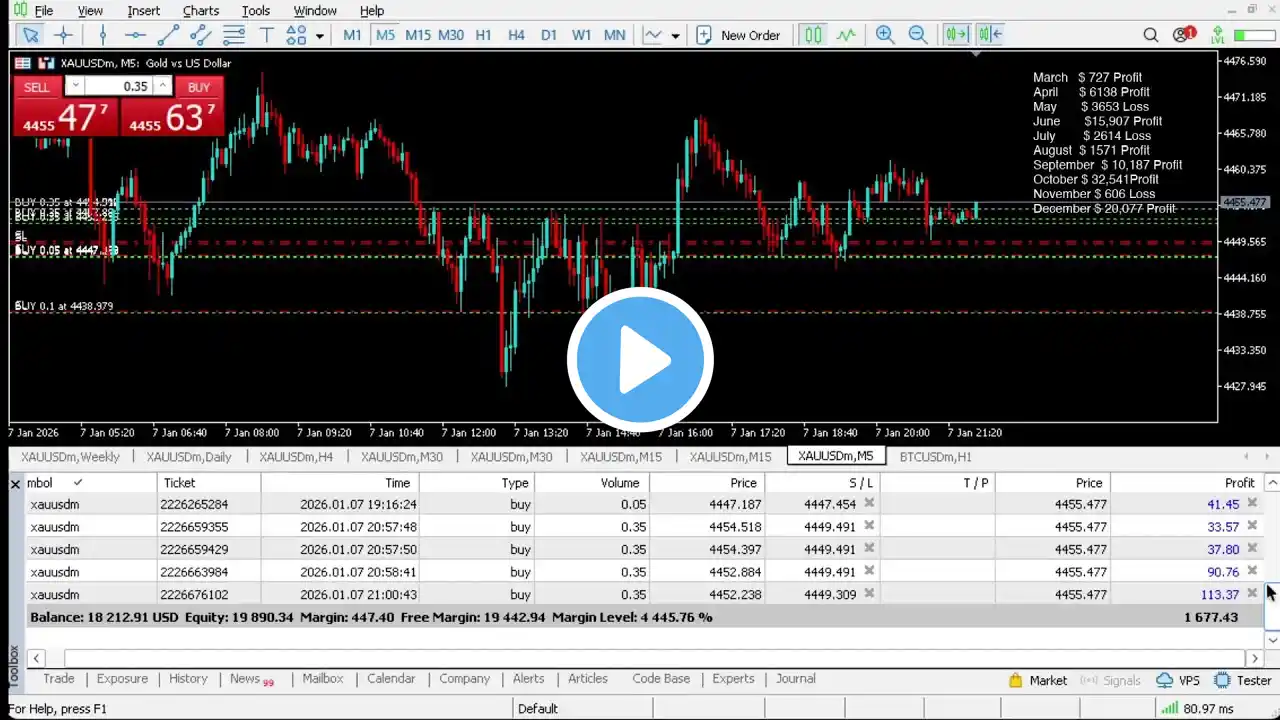Expand the chart type dropdown arrow

tap(676, 36)
